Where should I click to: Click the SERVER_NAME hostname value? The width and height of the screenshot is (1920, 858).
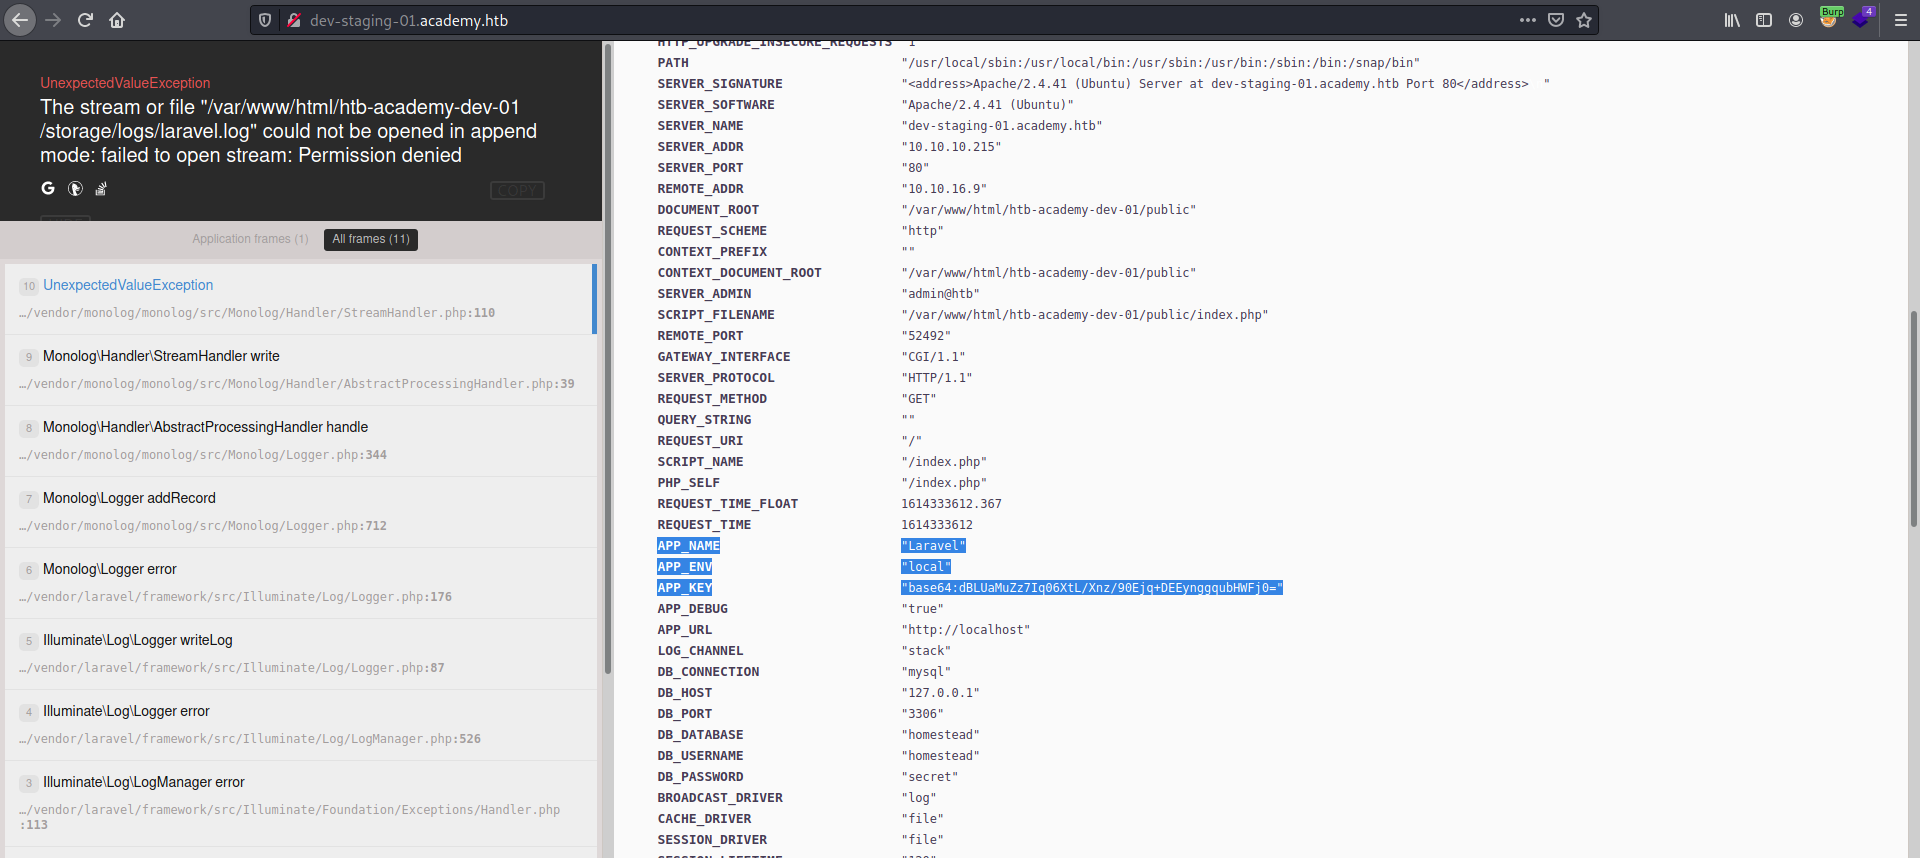(x=1001, y=126)
